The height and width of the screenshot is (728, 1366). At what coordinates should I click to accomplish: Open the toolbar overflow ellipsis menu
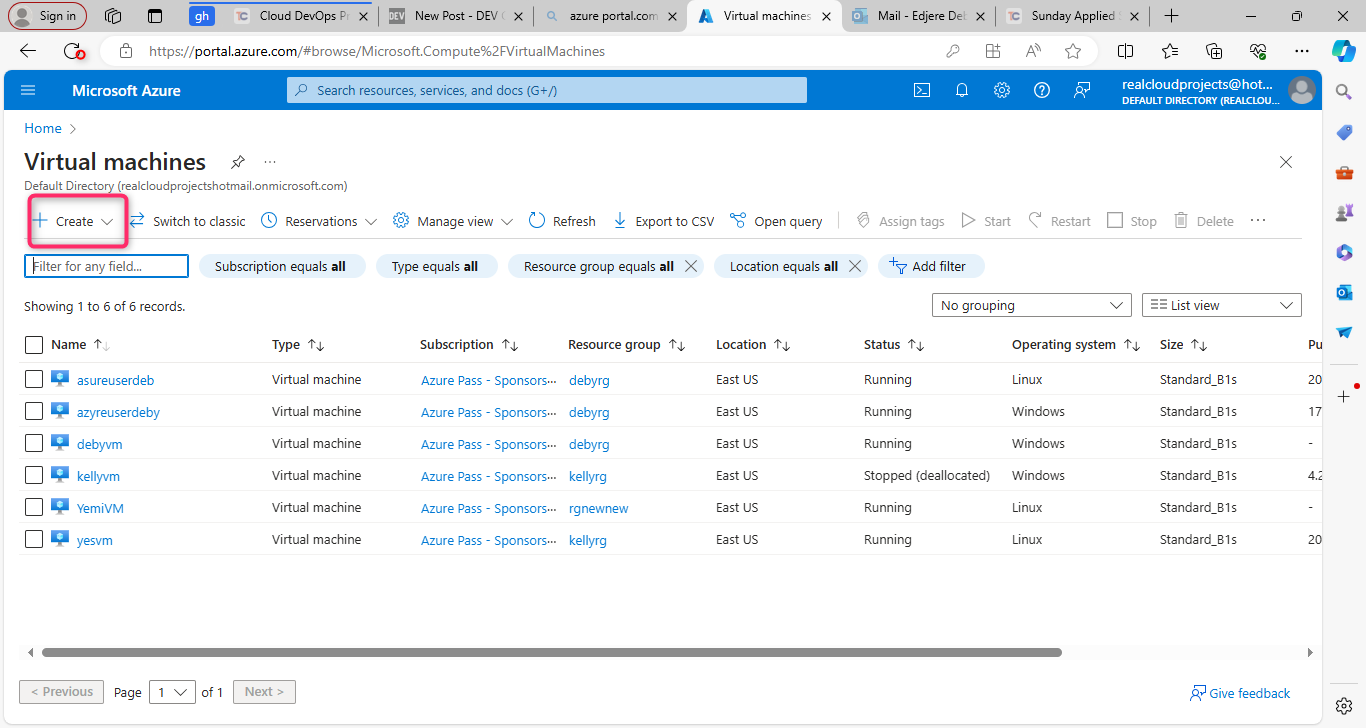coord(1258,221)
